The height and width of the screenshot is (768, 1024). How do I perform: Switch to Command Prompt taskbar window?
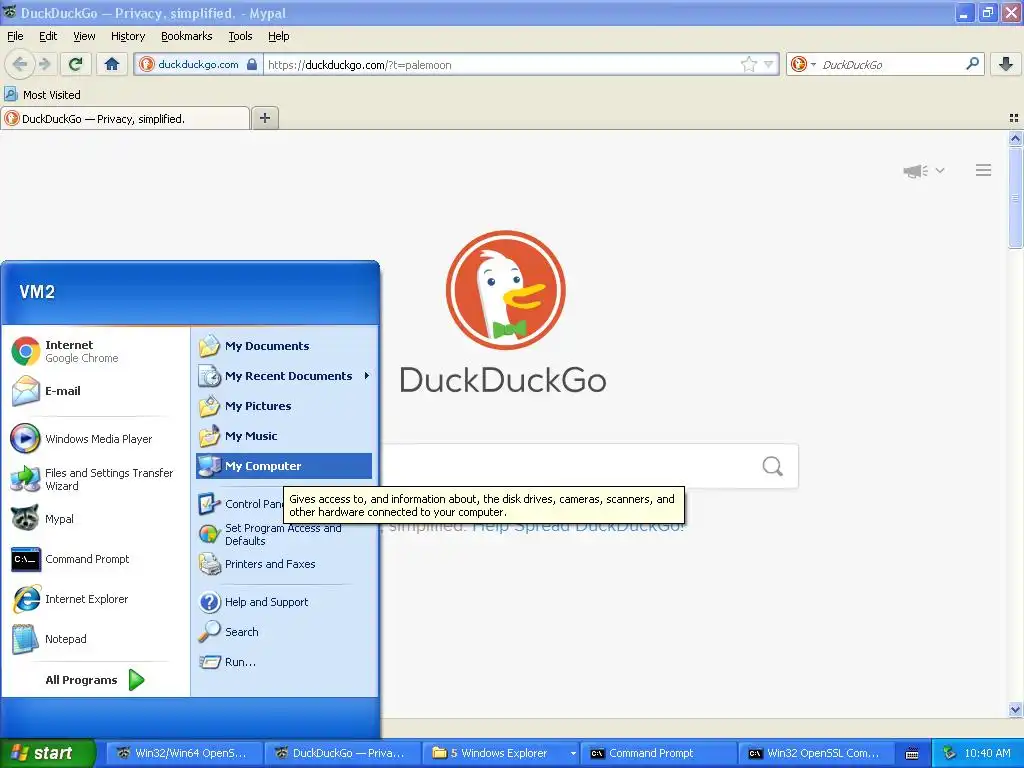pyautogui.click(x=658, y=754)
